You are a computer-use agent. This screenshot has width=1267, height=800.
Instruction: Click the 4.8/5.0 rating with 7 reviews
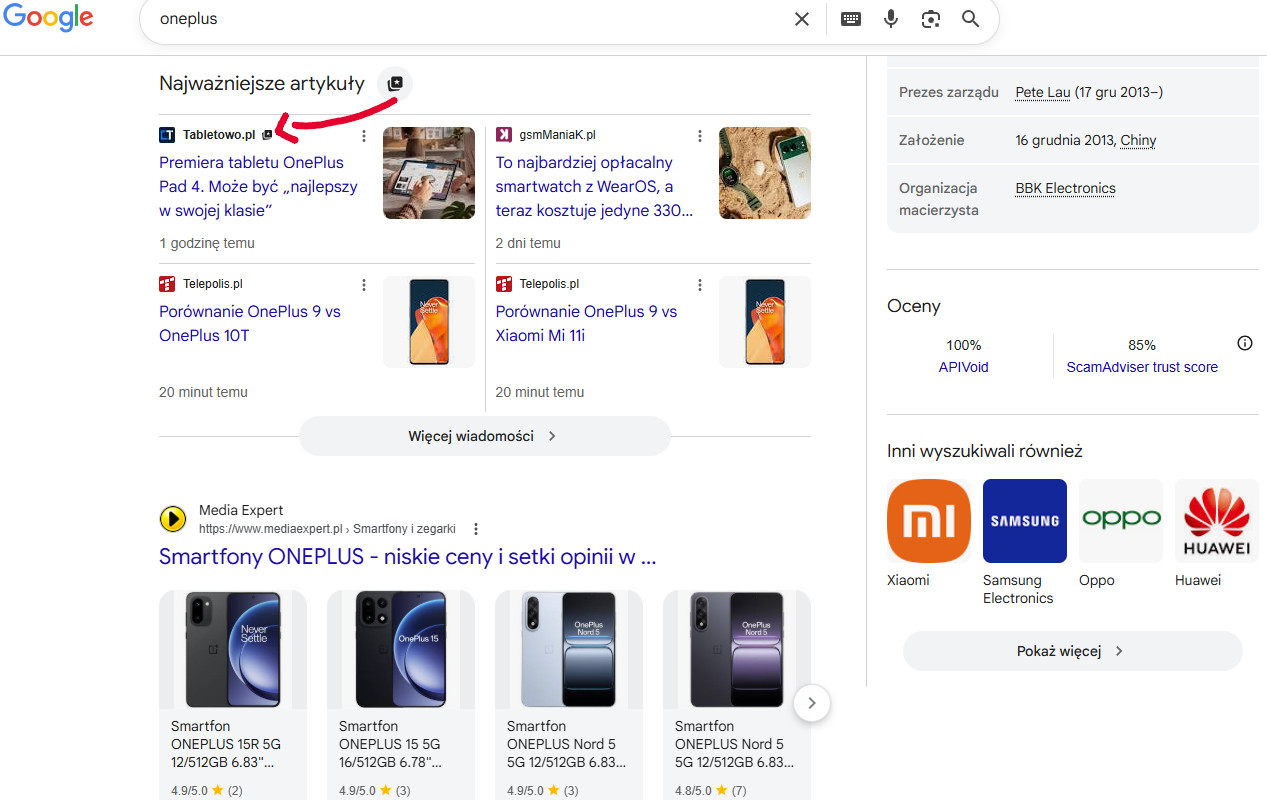click(710, 791)
